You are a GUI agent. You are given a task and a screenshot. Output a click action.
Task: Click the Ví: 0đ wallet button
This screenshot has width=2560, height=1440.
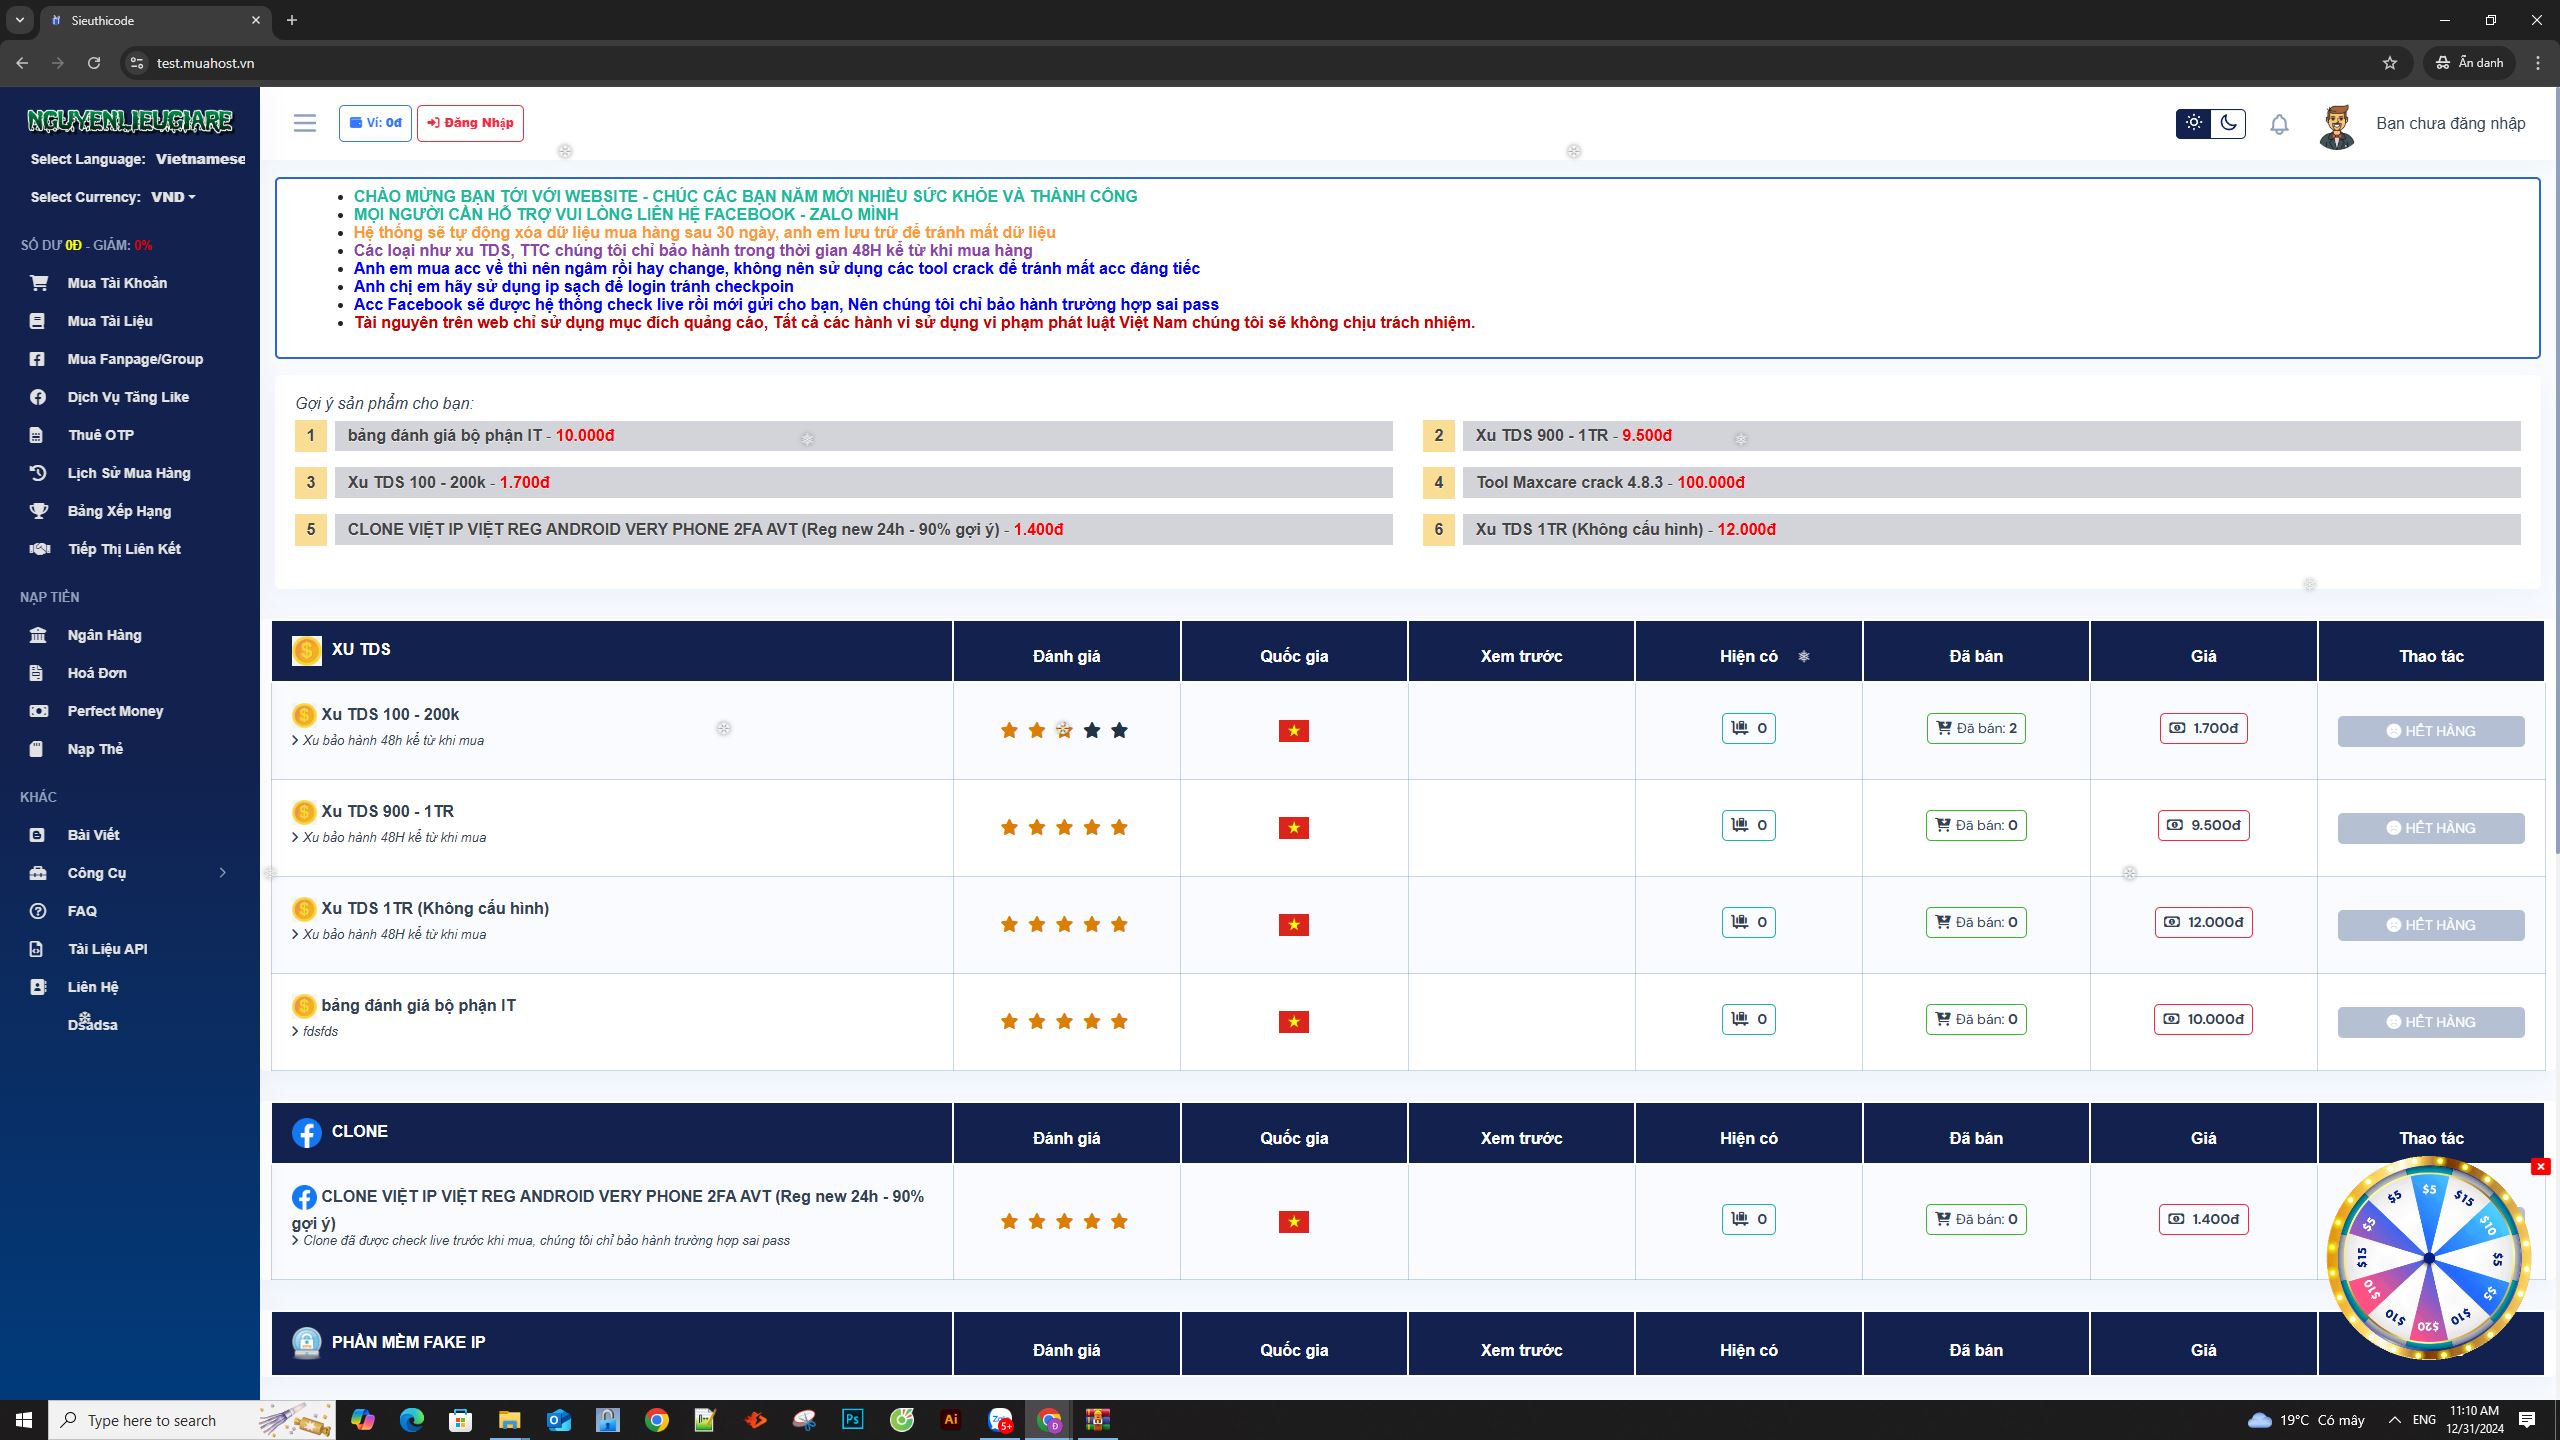[x=375, y=123]
